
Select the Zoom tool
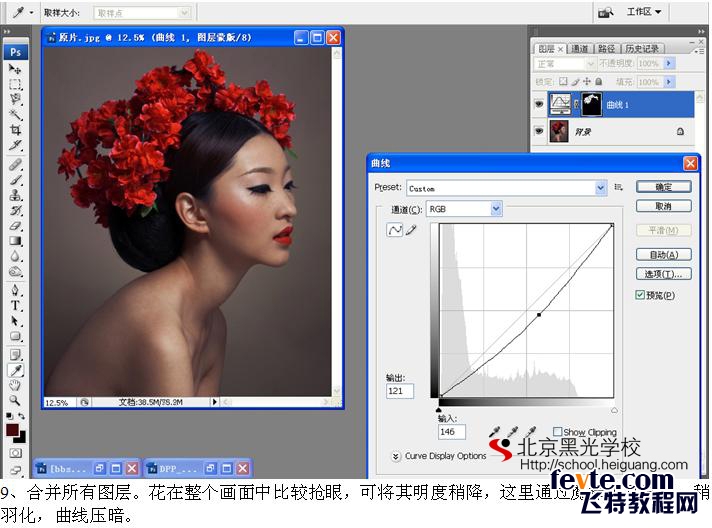tap(15, 400)
